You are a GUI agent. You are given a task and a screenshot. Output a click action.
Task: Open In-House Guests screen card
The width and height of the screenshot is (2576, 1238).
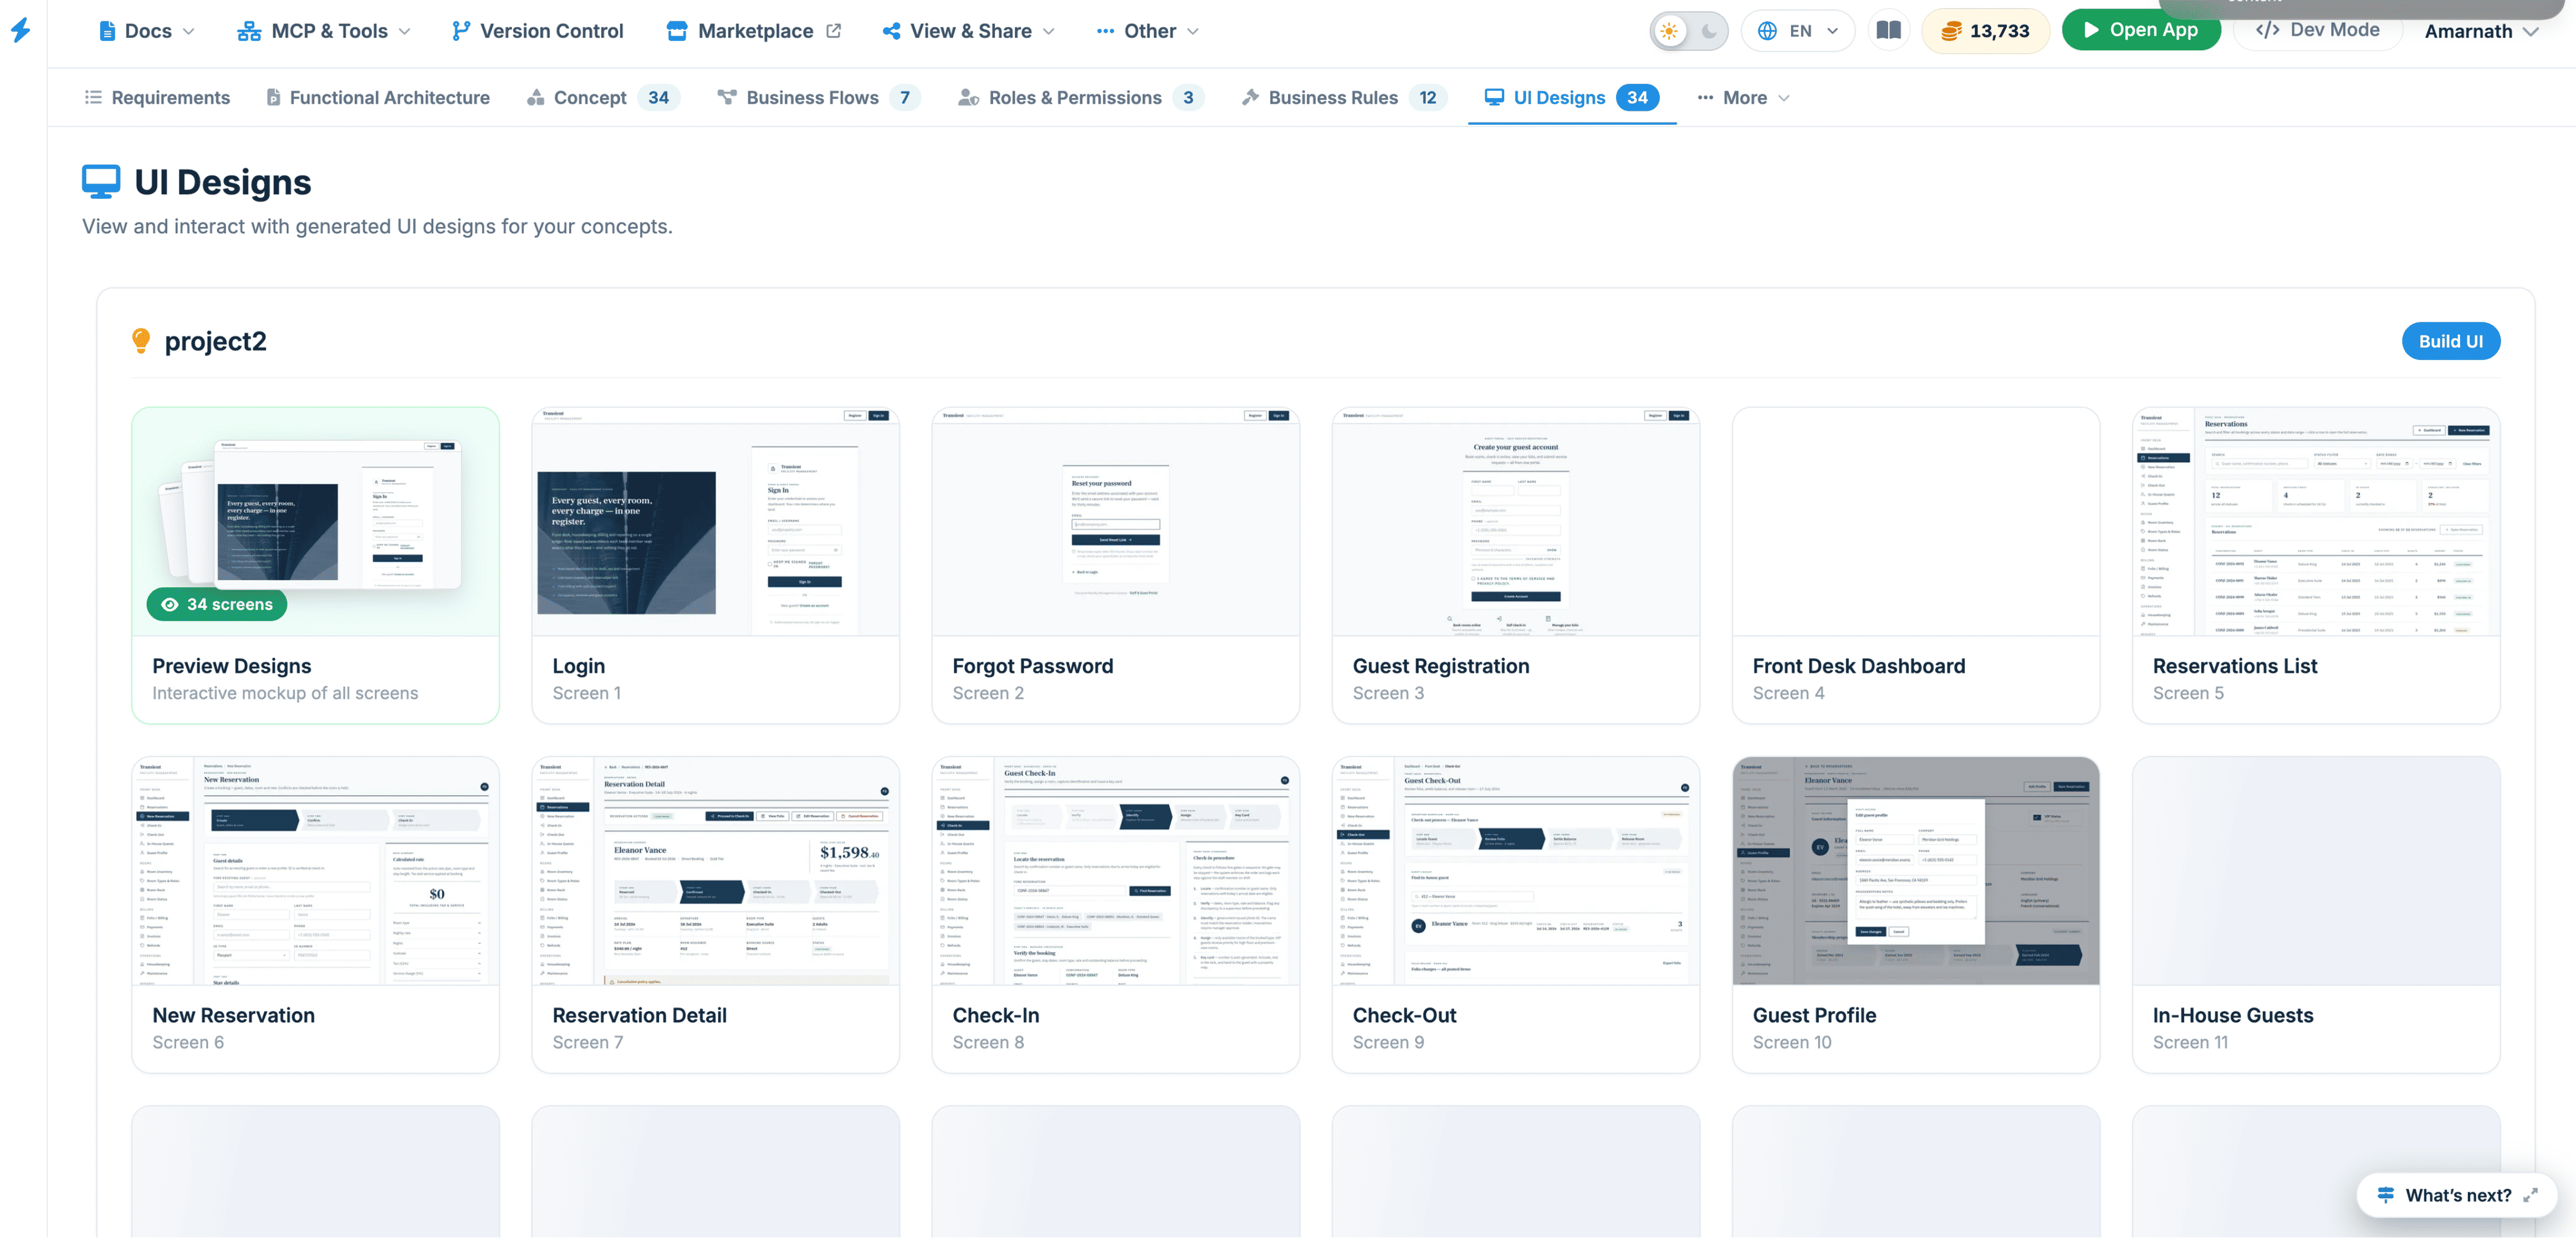pos(2315,914)
